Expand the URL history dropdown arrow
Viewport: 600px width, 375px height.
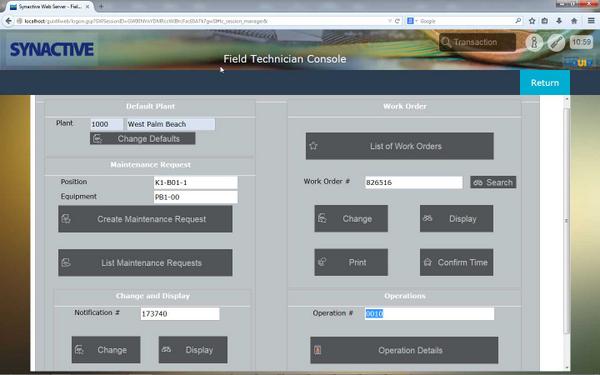(390, 21)
